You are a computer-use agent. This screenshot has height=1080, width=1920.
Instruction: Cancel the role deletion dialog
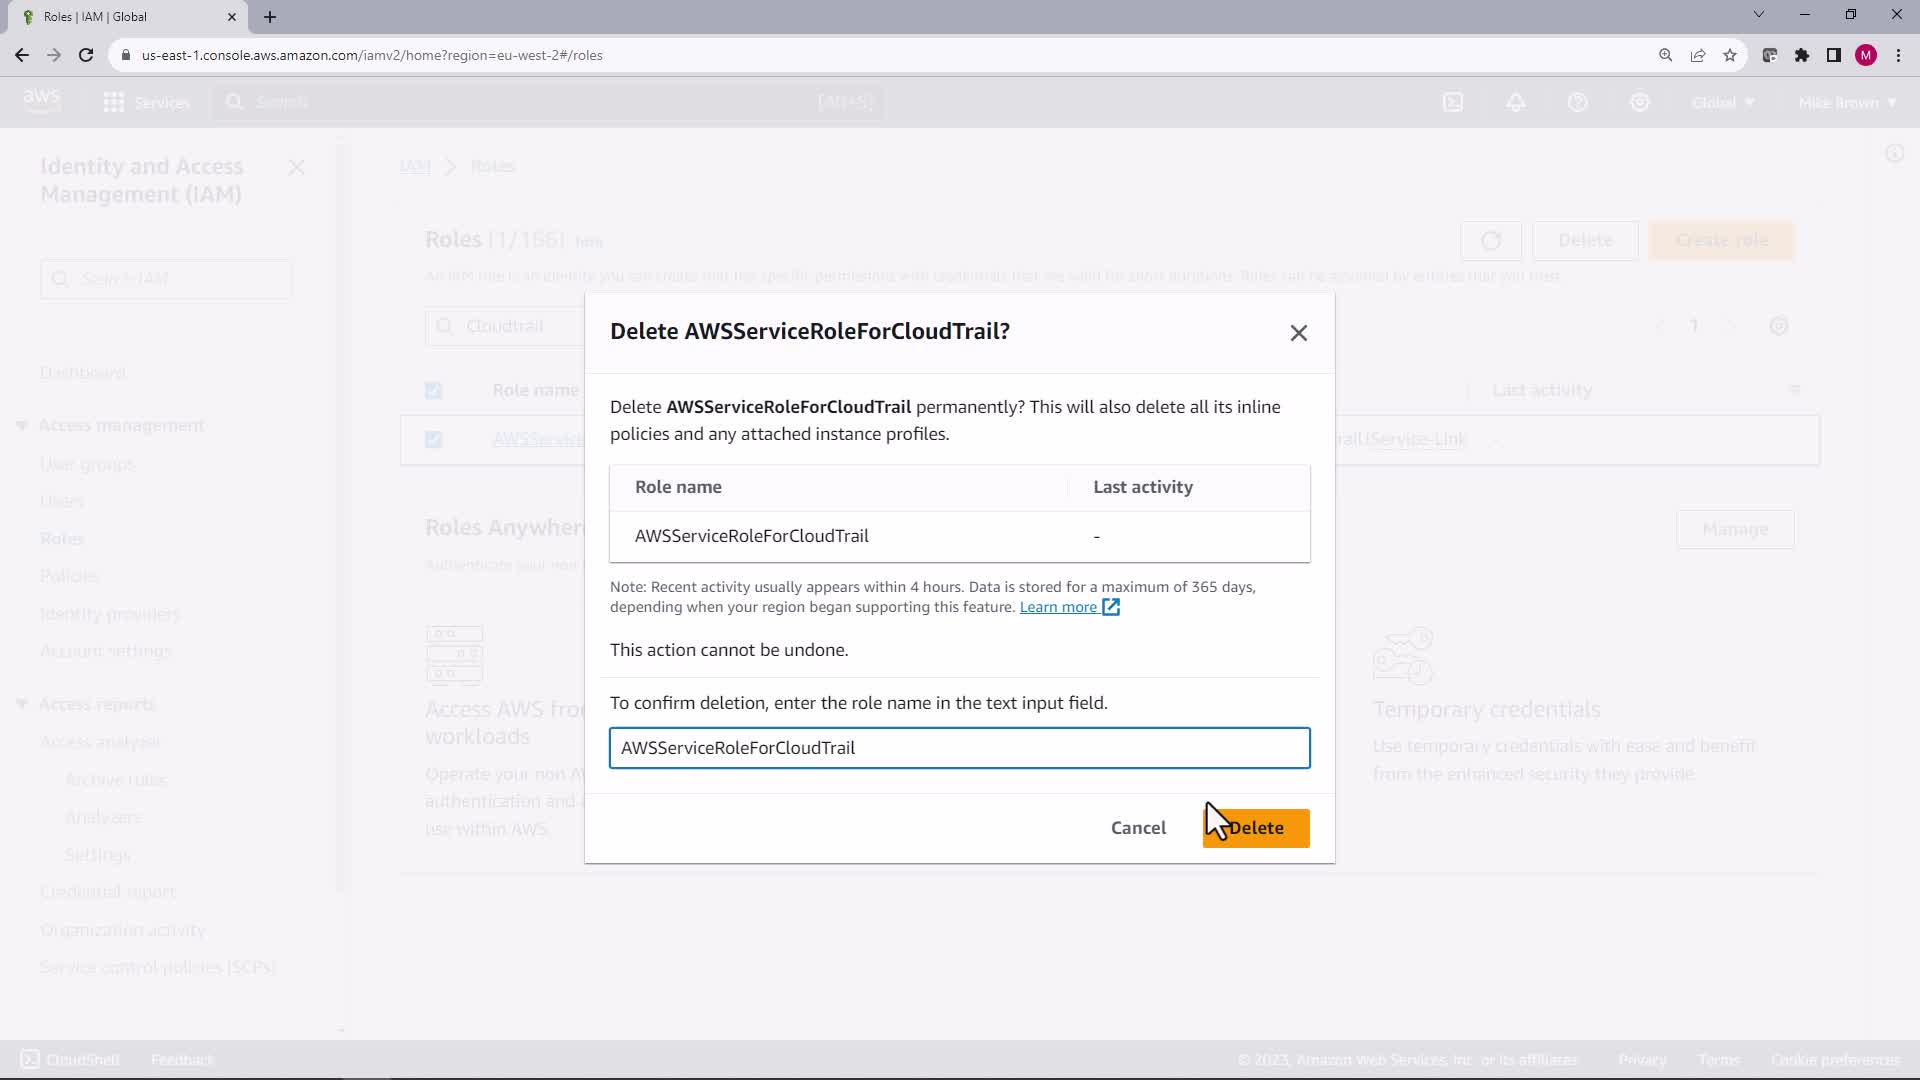pyautogui.click(x=1138, y=828)
